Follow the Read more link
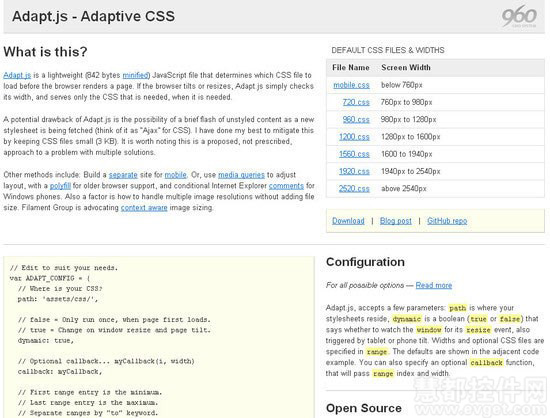Image resolution: width=550 pixels, height=418 pixels. tap(434, 285)
